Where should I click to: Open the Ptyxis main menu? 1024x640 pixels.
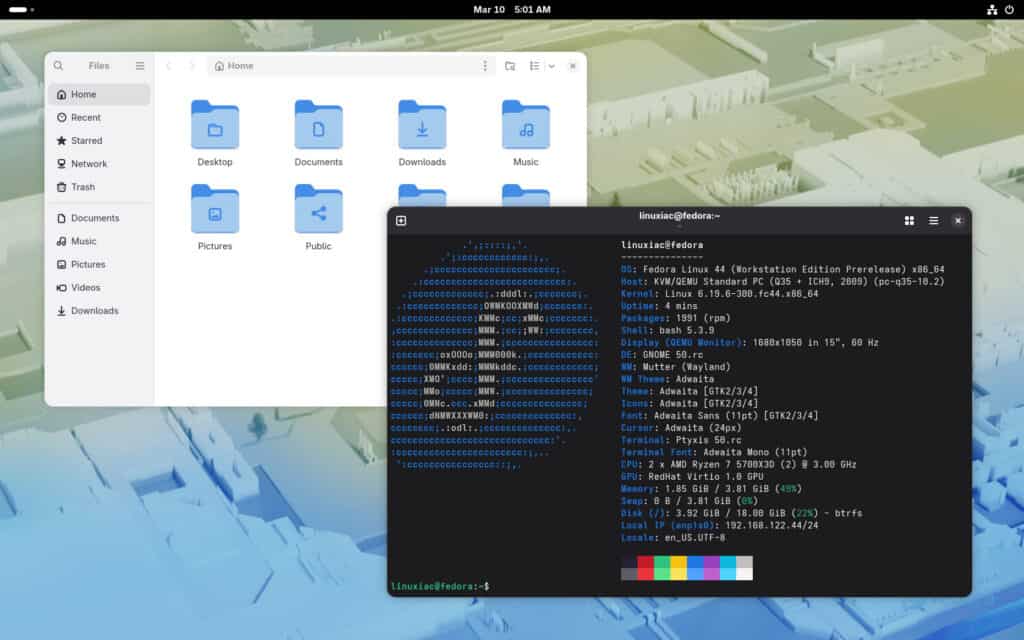click(933, 221)
